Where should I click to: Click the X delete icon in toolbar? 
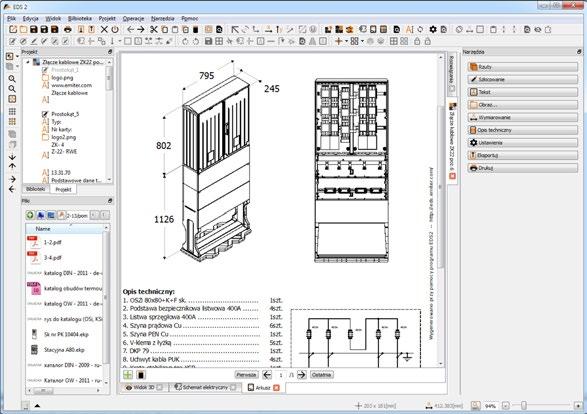[x=104, y=30]
